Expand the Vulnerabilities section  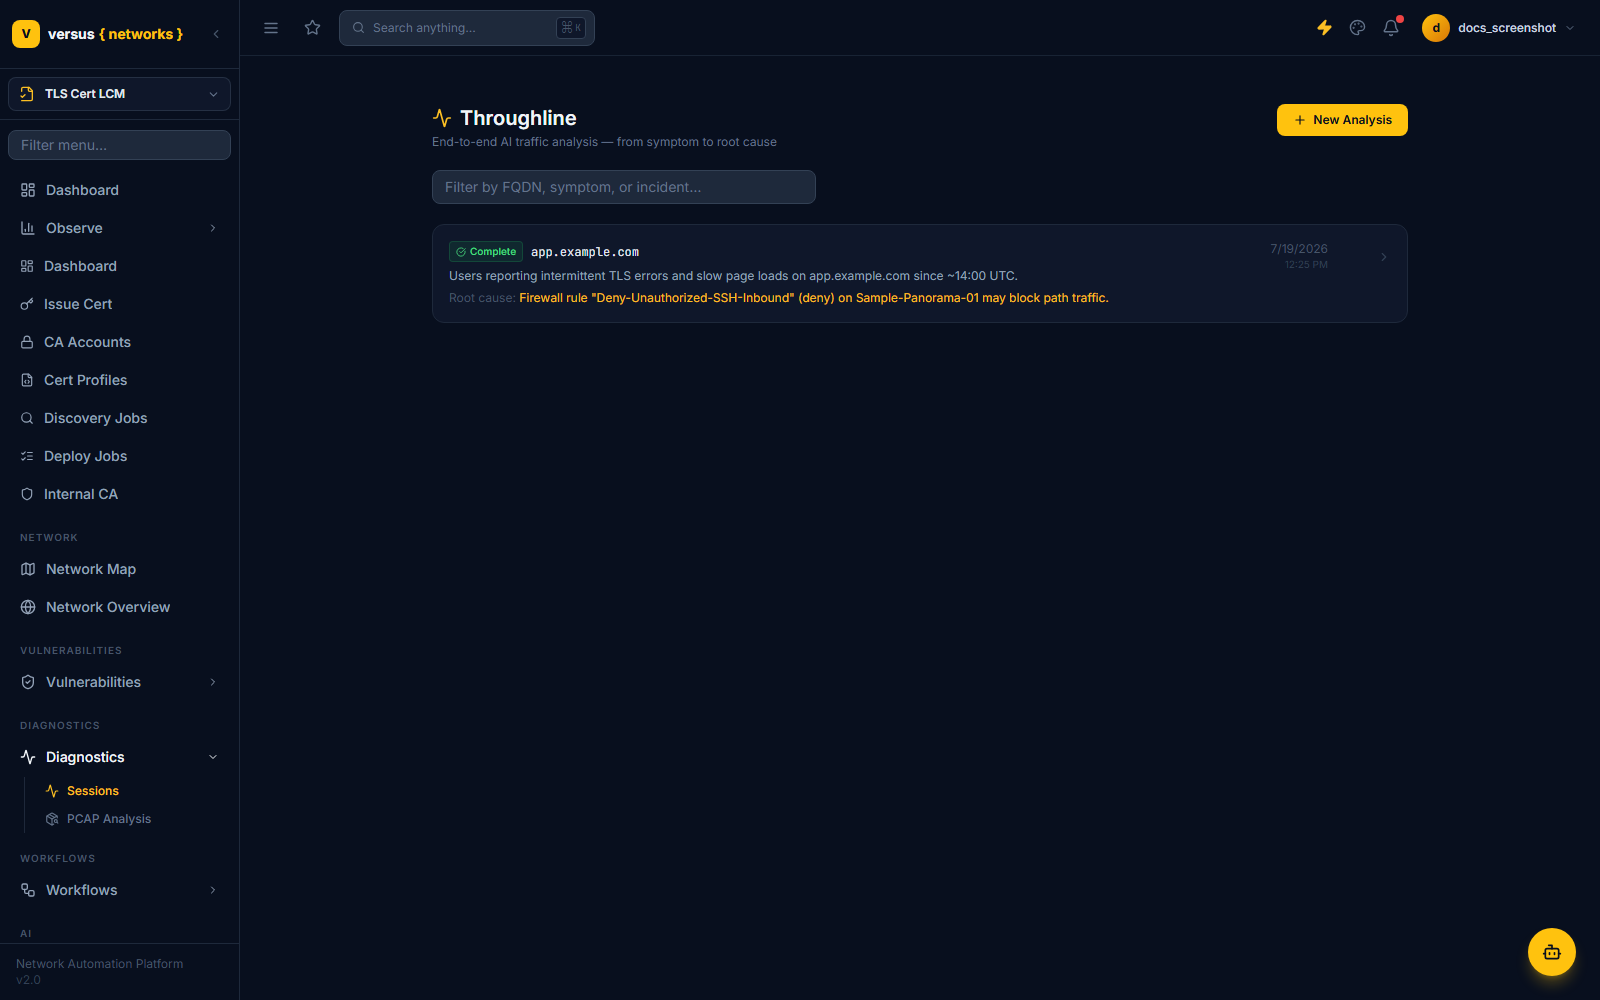coord(119,682)
